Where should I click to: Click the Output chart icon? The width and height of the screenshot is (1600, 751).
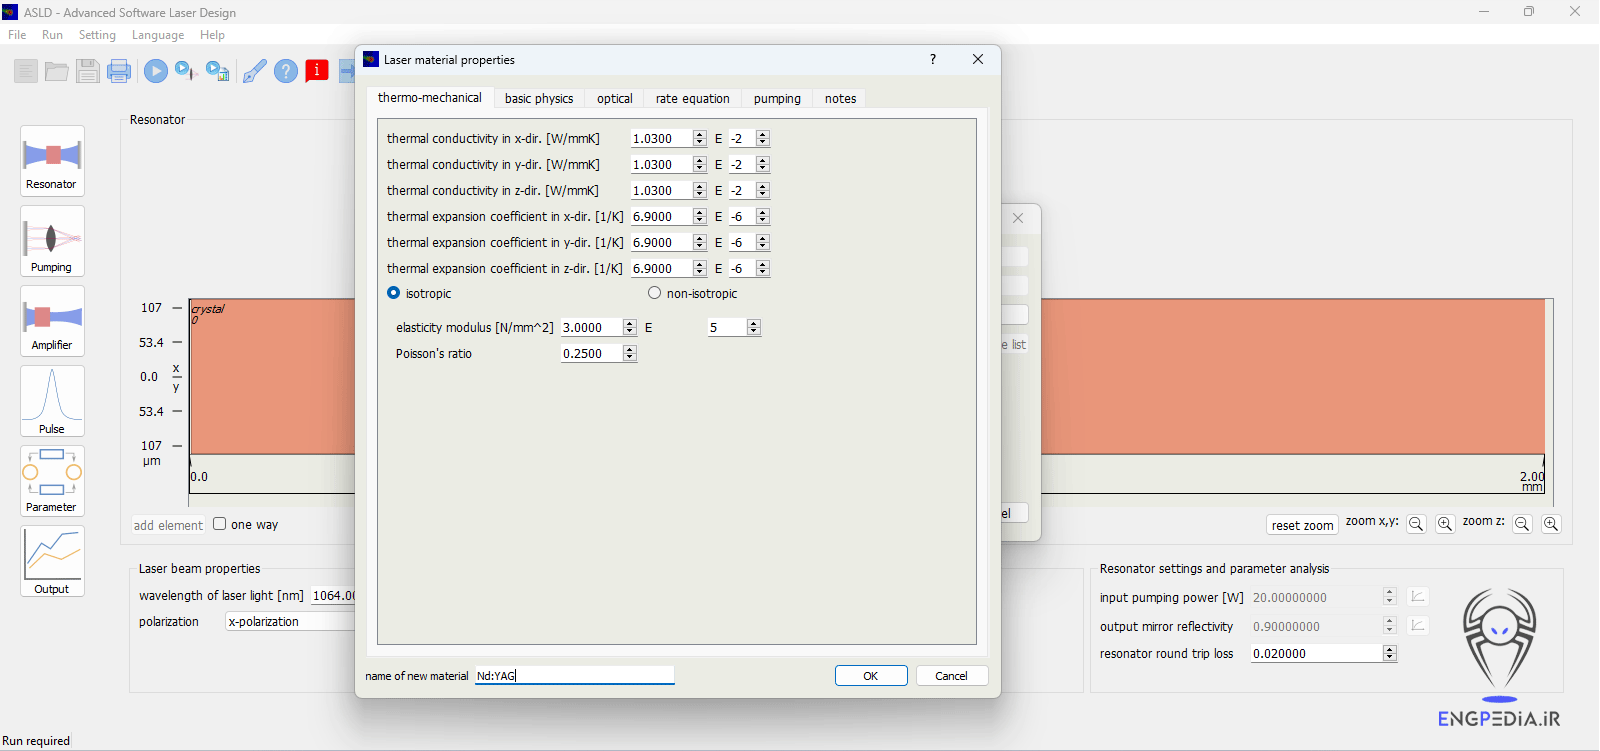pyautogui.click(x=52, y=560)
